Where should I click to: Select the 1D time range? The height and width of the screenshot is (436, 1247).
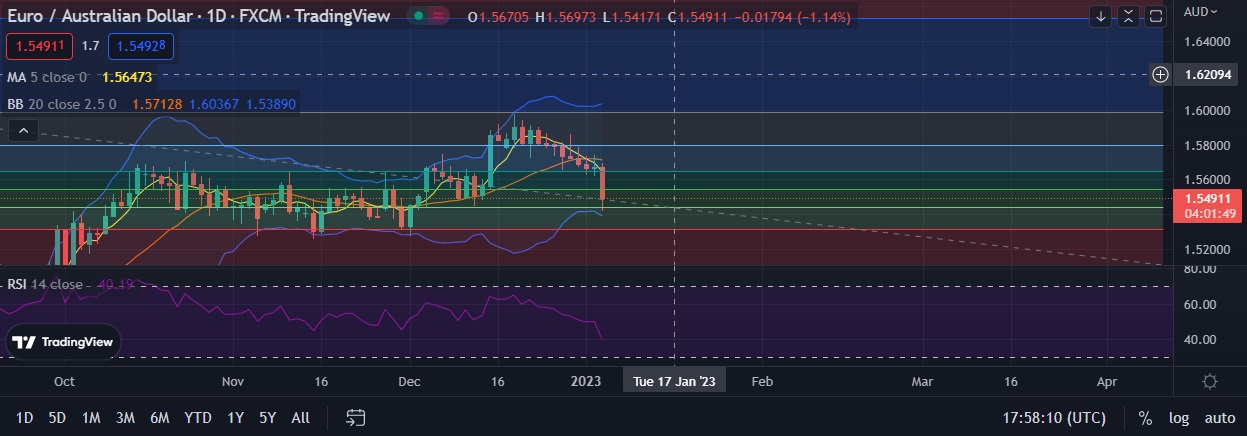pyautogui.click(x=25, y=417)
